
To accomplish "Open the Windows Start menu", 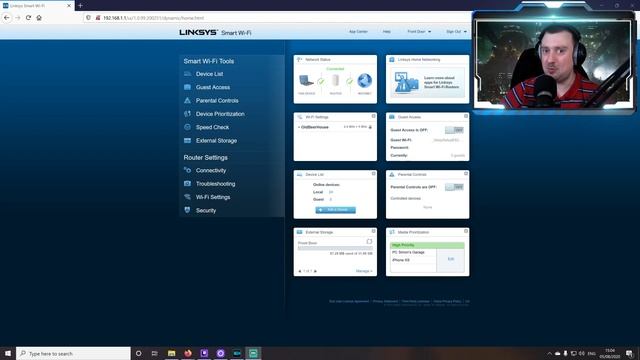I will 8,353.
